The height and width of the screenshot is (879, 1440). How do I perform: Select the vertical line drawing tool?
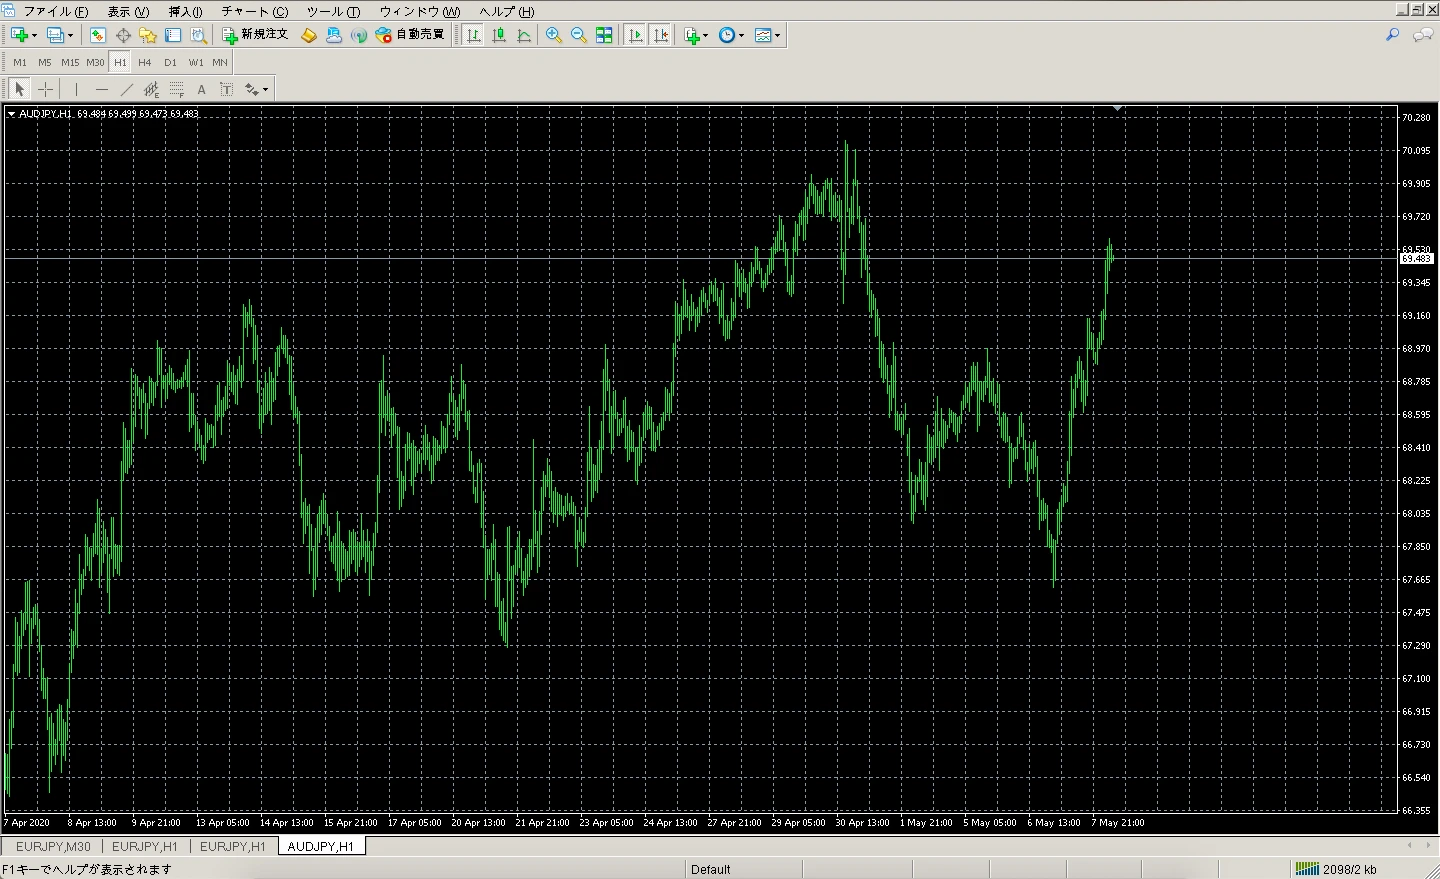pos(76,89)
